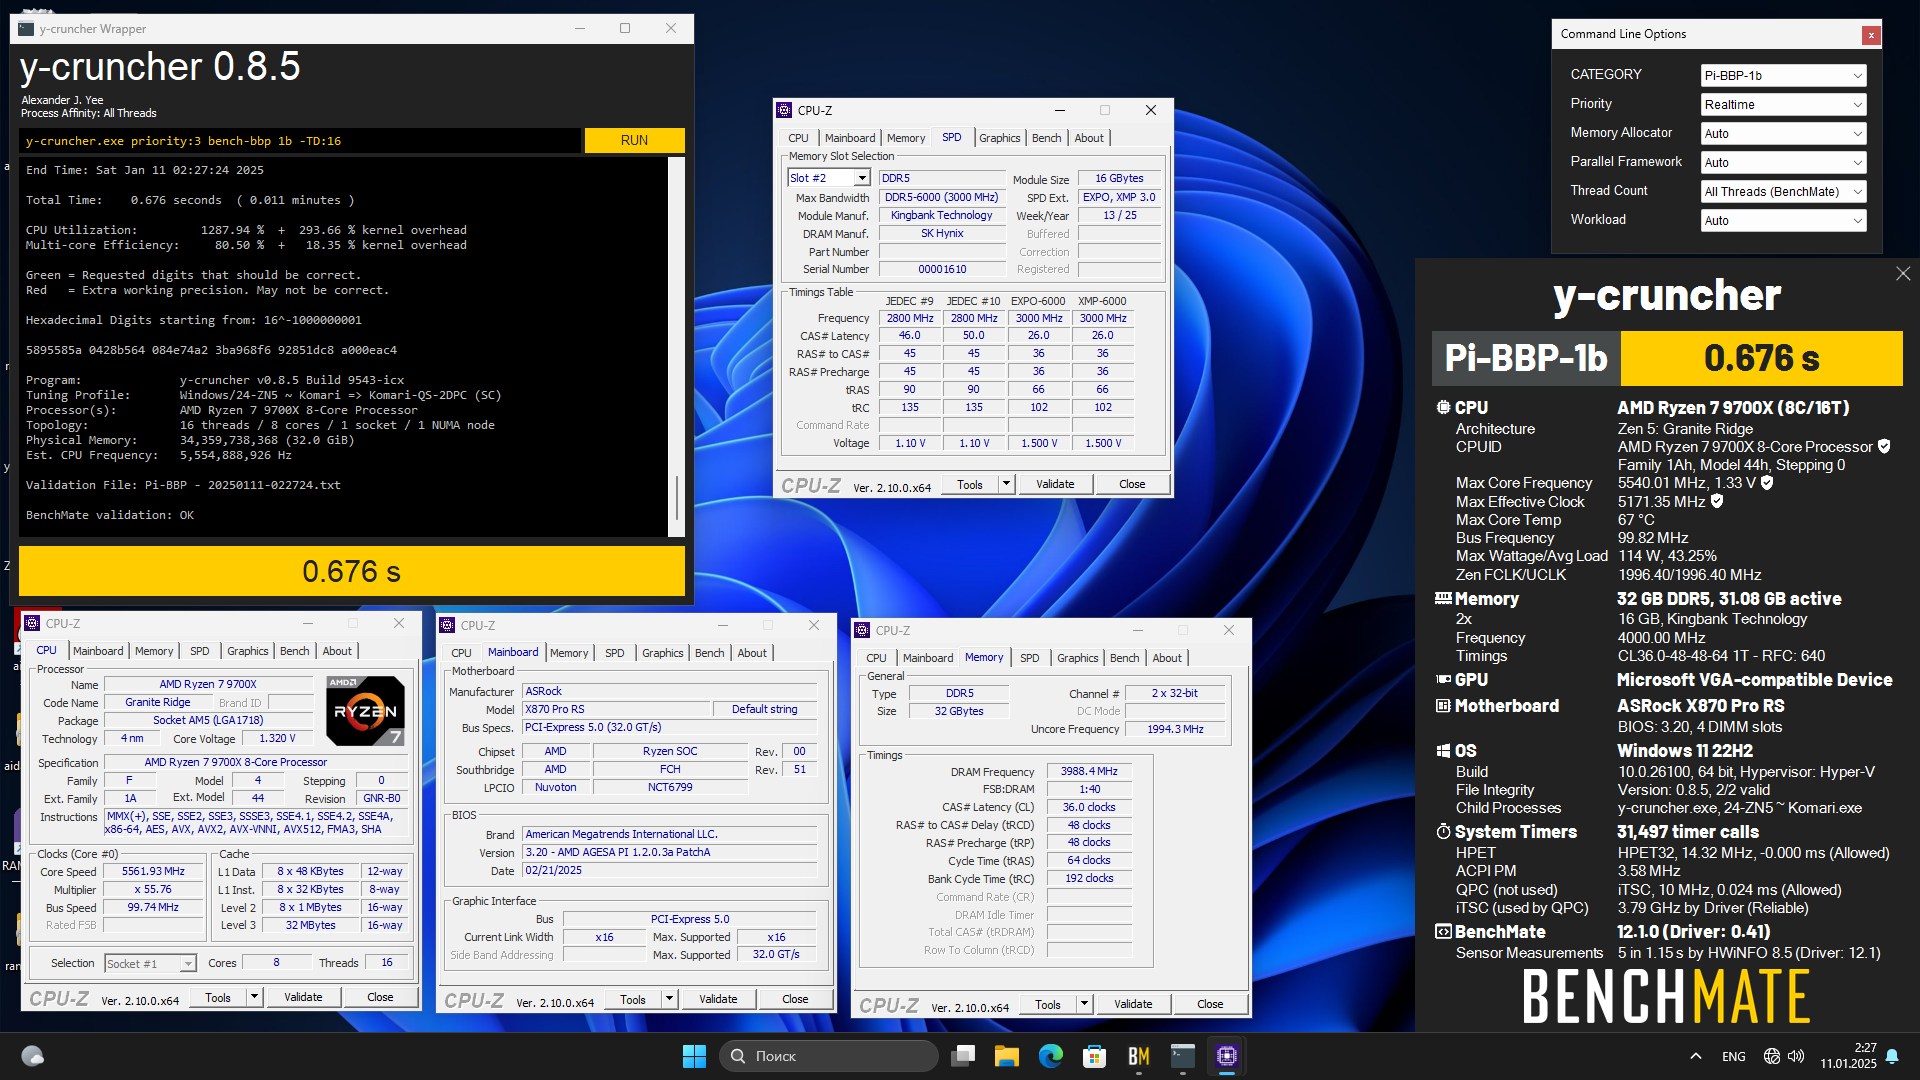Show hidden system tray icons
Image resolution: width=1920 pixels, height=1080 pixels.
click(1696, 1056)
